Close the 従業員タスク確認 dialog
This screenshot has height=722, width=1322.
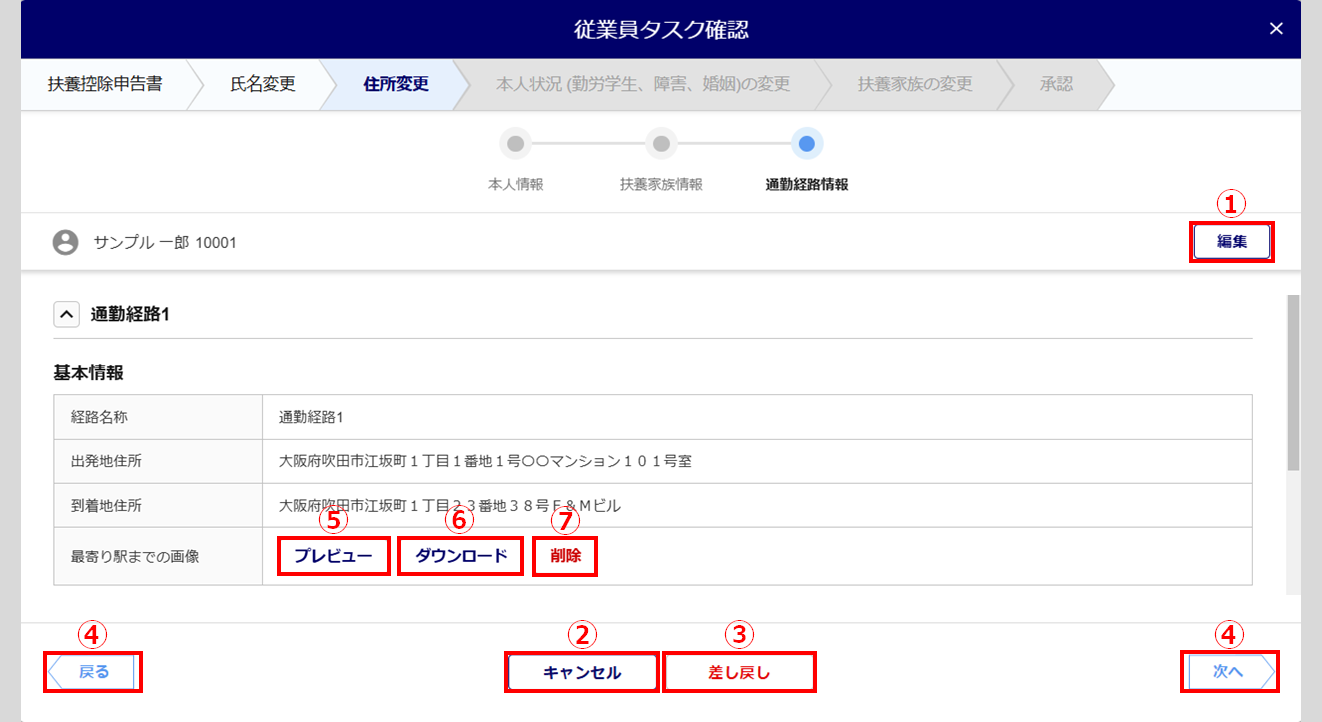[1275, 29]
